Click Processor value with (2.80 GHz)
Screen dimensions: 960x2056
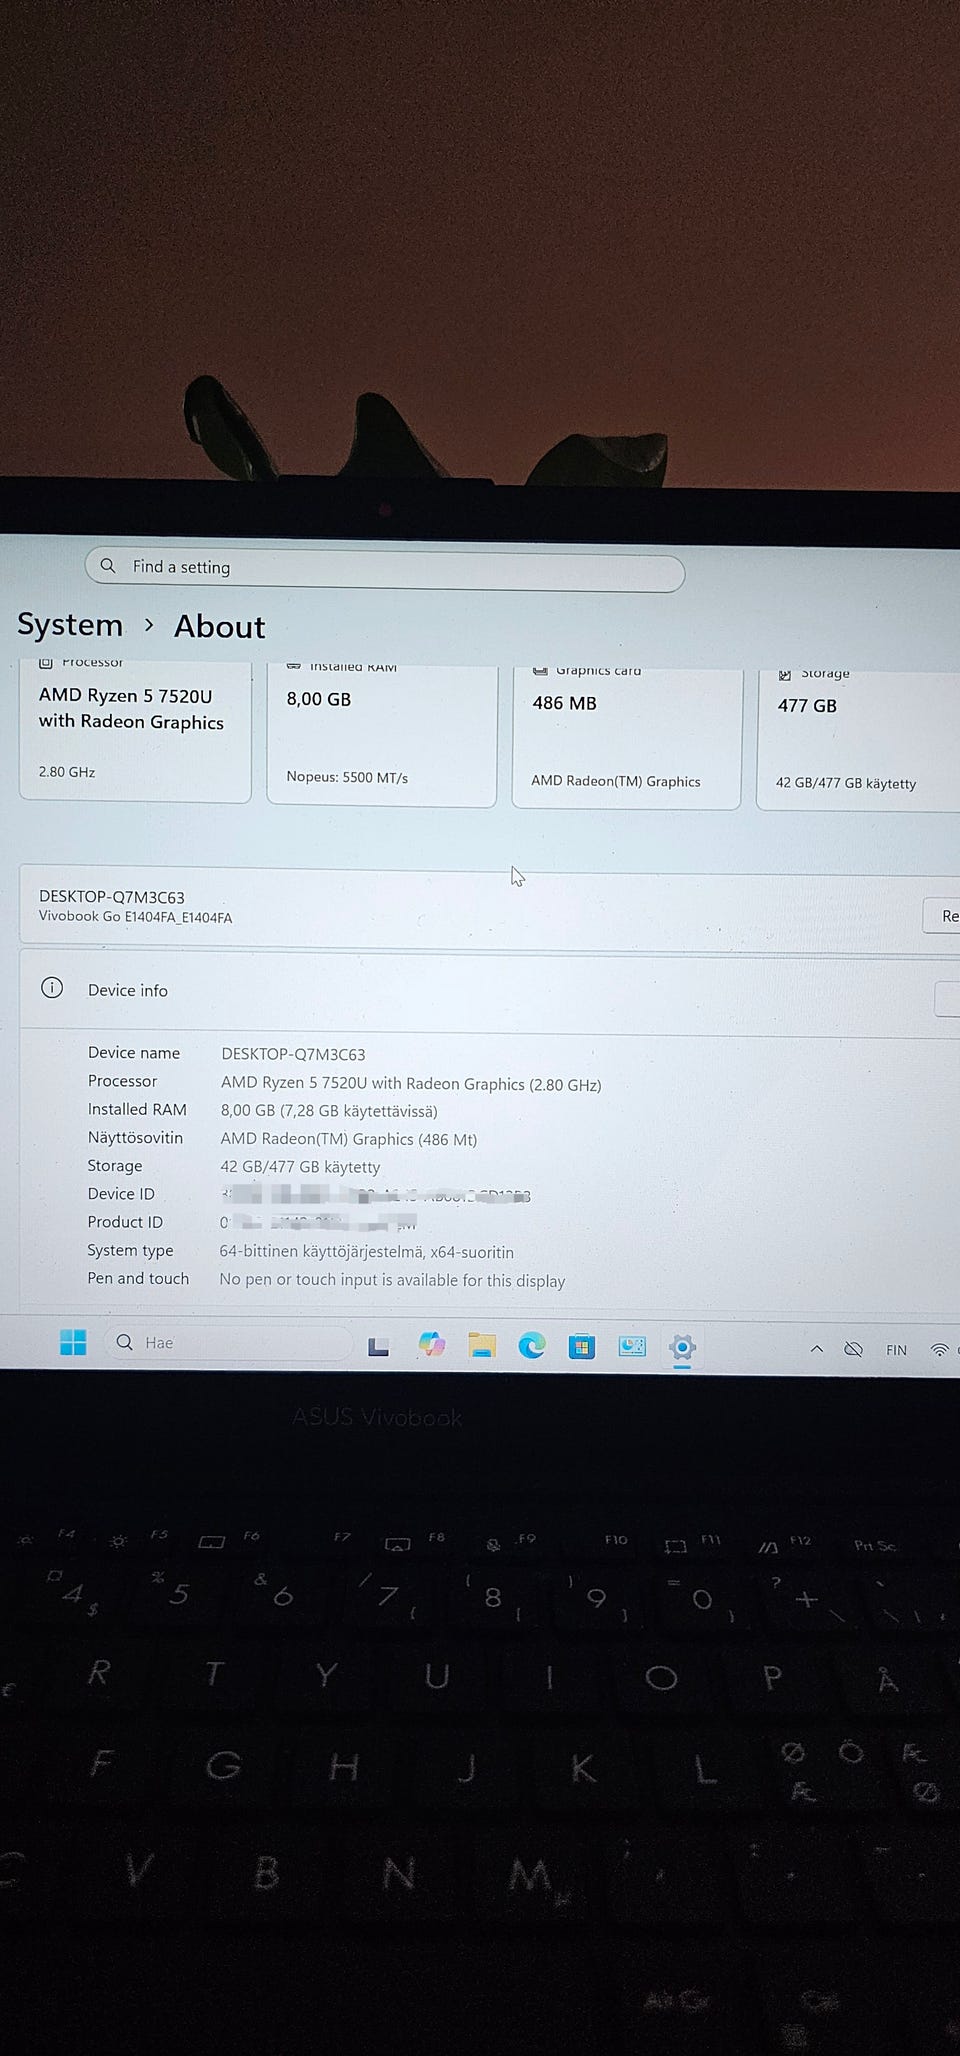tap(411, 1084)
